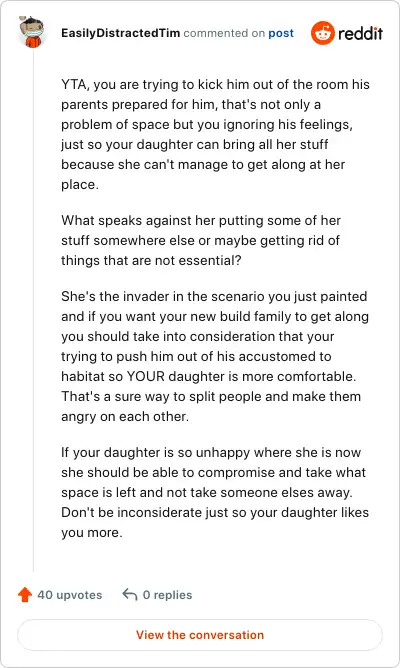Click the "40 upvotes" label

[x=70, y=595]
